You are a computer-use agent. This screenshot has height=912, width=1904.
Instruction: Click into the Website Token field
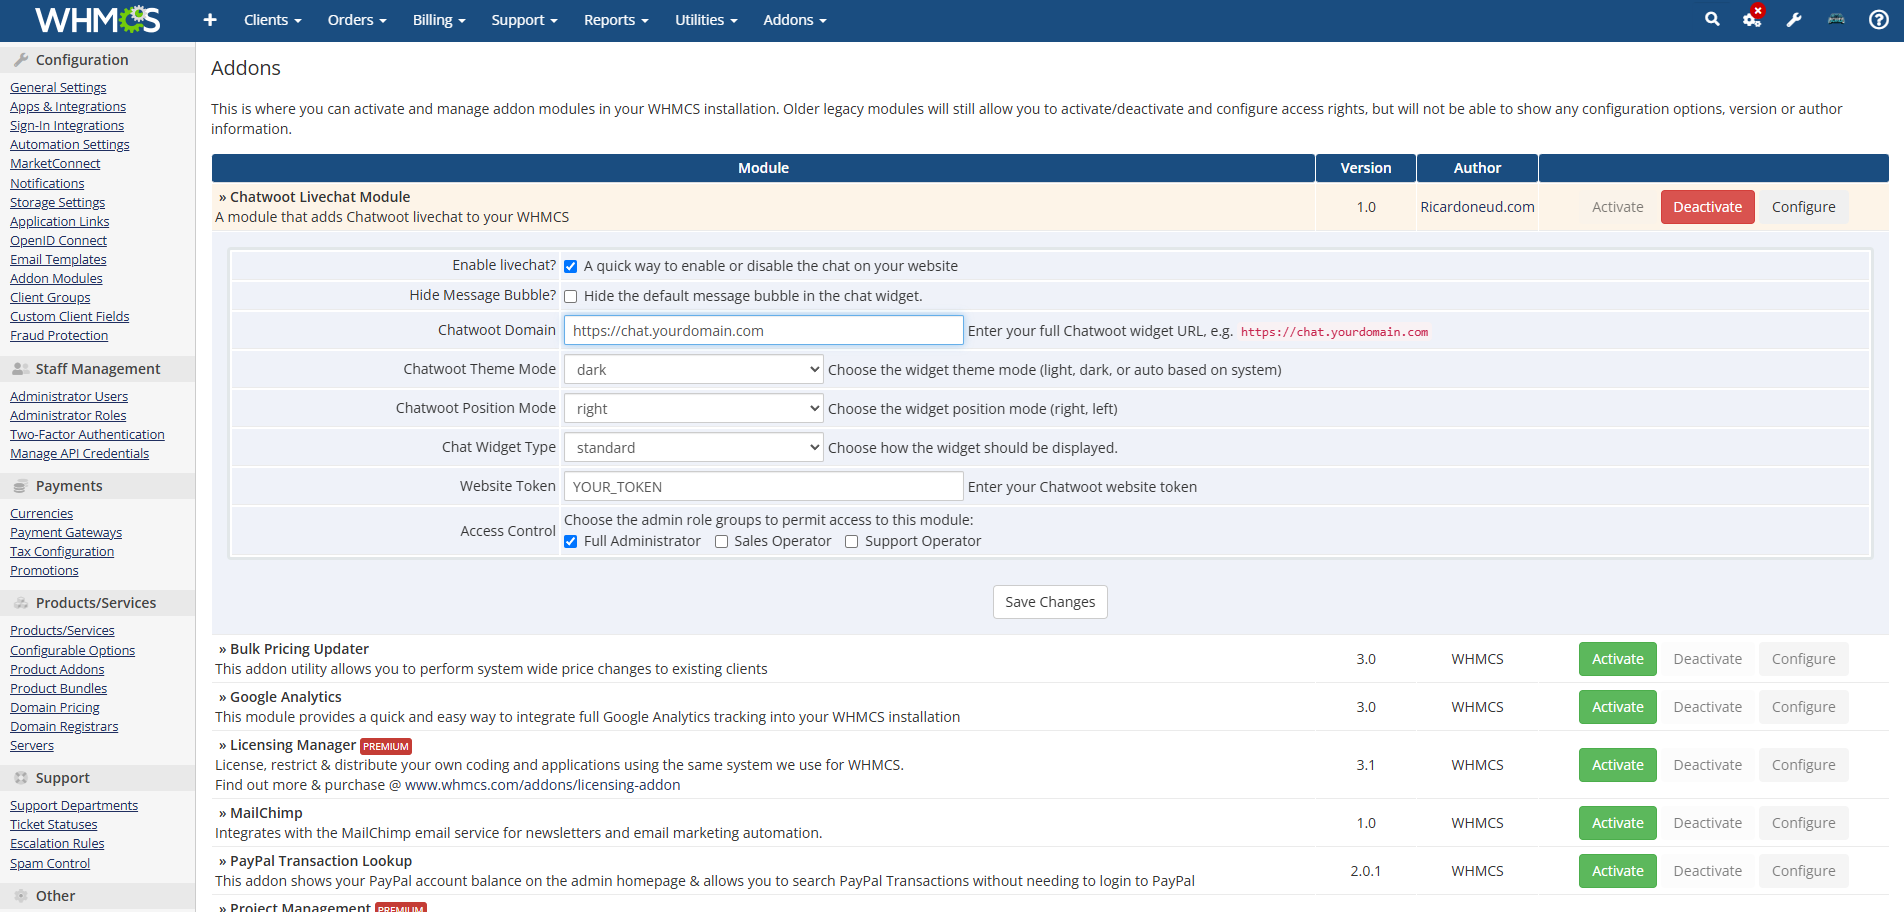(764, 487)
